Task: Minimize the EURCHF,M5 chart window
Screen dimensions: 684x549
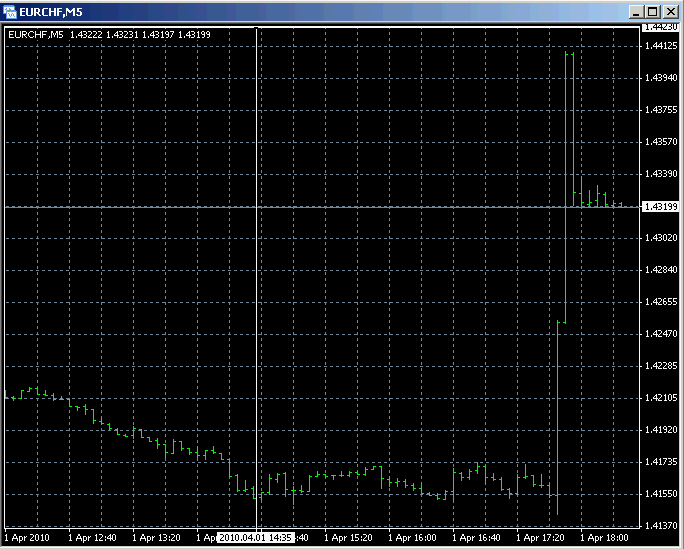Action: (635, 10)
